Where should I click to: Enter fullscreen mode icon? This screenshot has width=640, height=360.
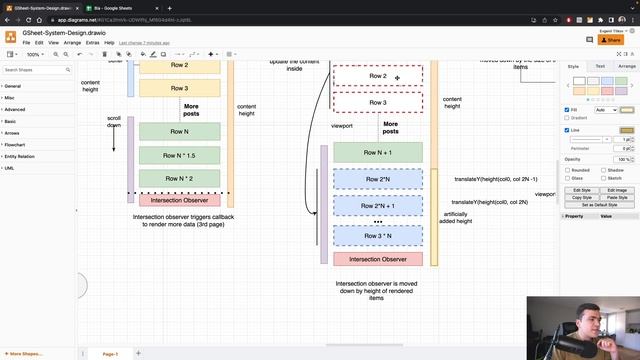pyautogui.click(x=619, y=54)
